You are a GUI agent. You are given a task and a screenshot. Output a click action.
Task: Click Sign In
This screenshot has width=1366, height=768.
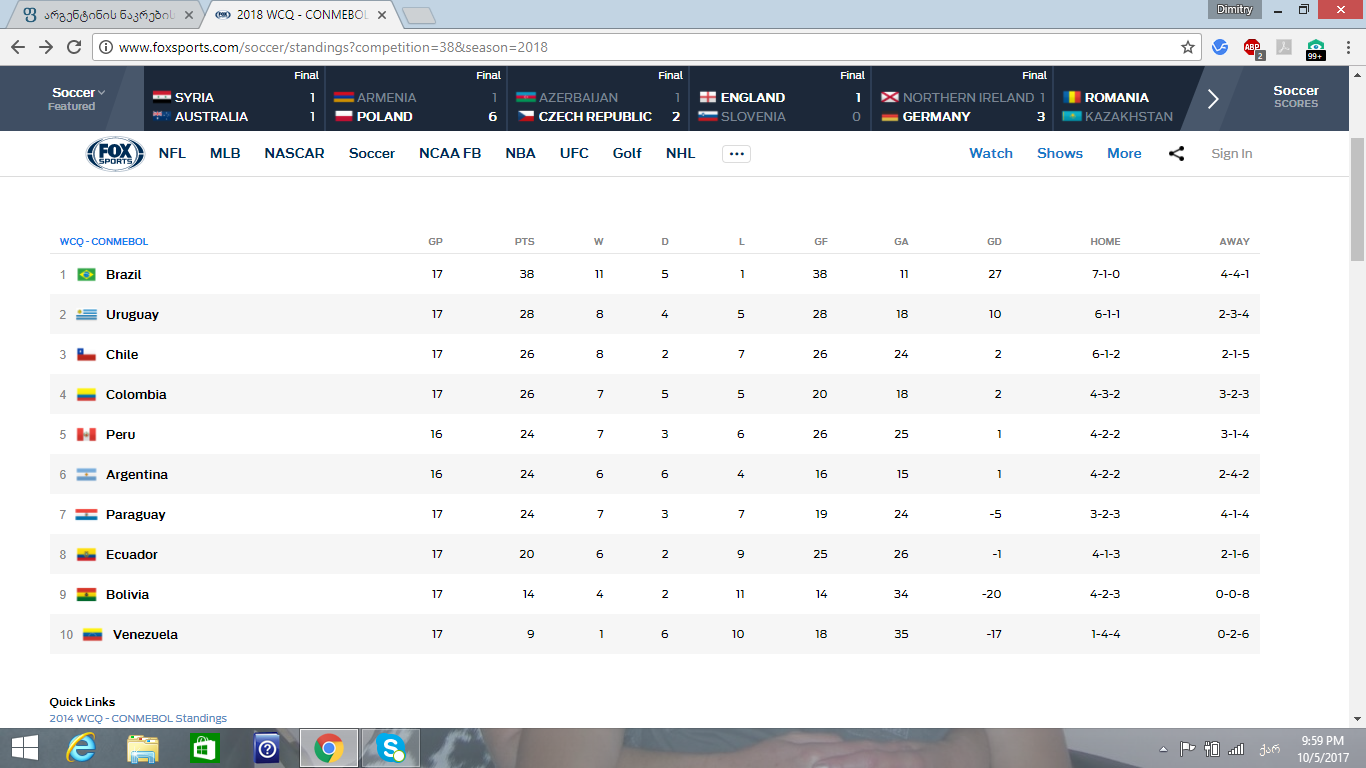click(1232, 153)
